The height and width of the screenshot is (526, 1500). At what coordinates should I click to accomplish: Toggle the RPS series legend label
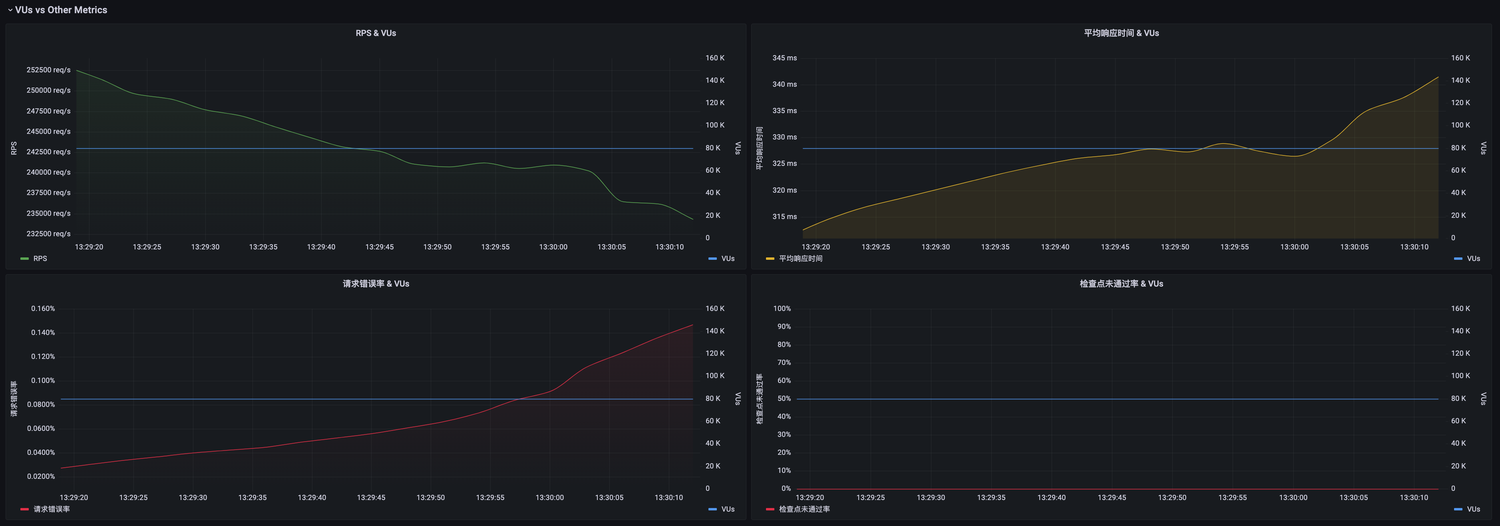click(x=40, y=258)
